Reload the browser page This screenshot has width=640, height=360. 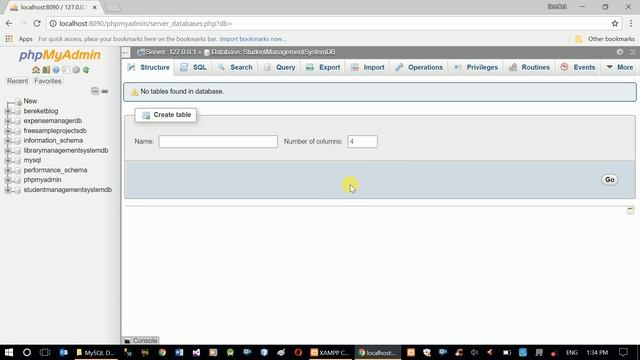(37, 24)
